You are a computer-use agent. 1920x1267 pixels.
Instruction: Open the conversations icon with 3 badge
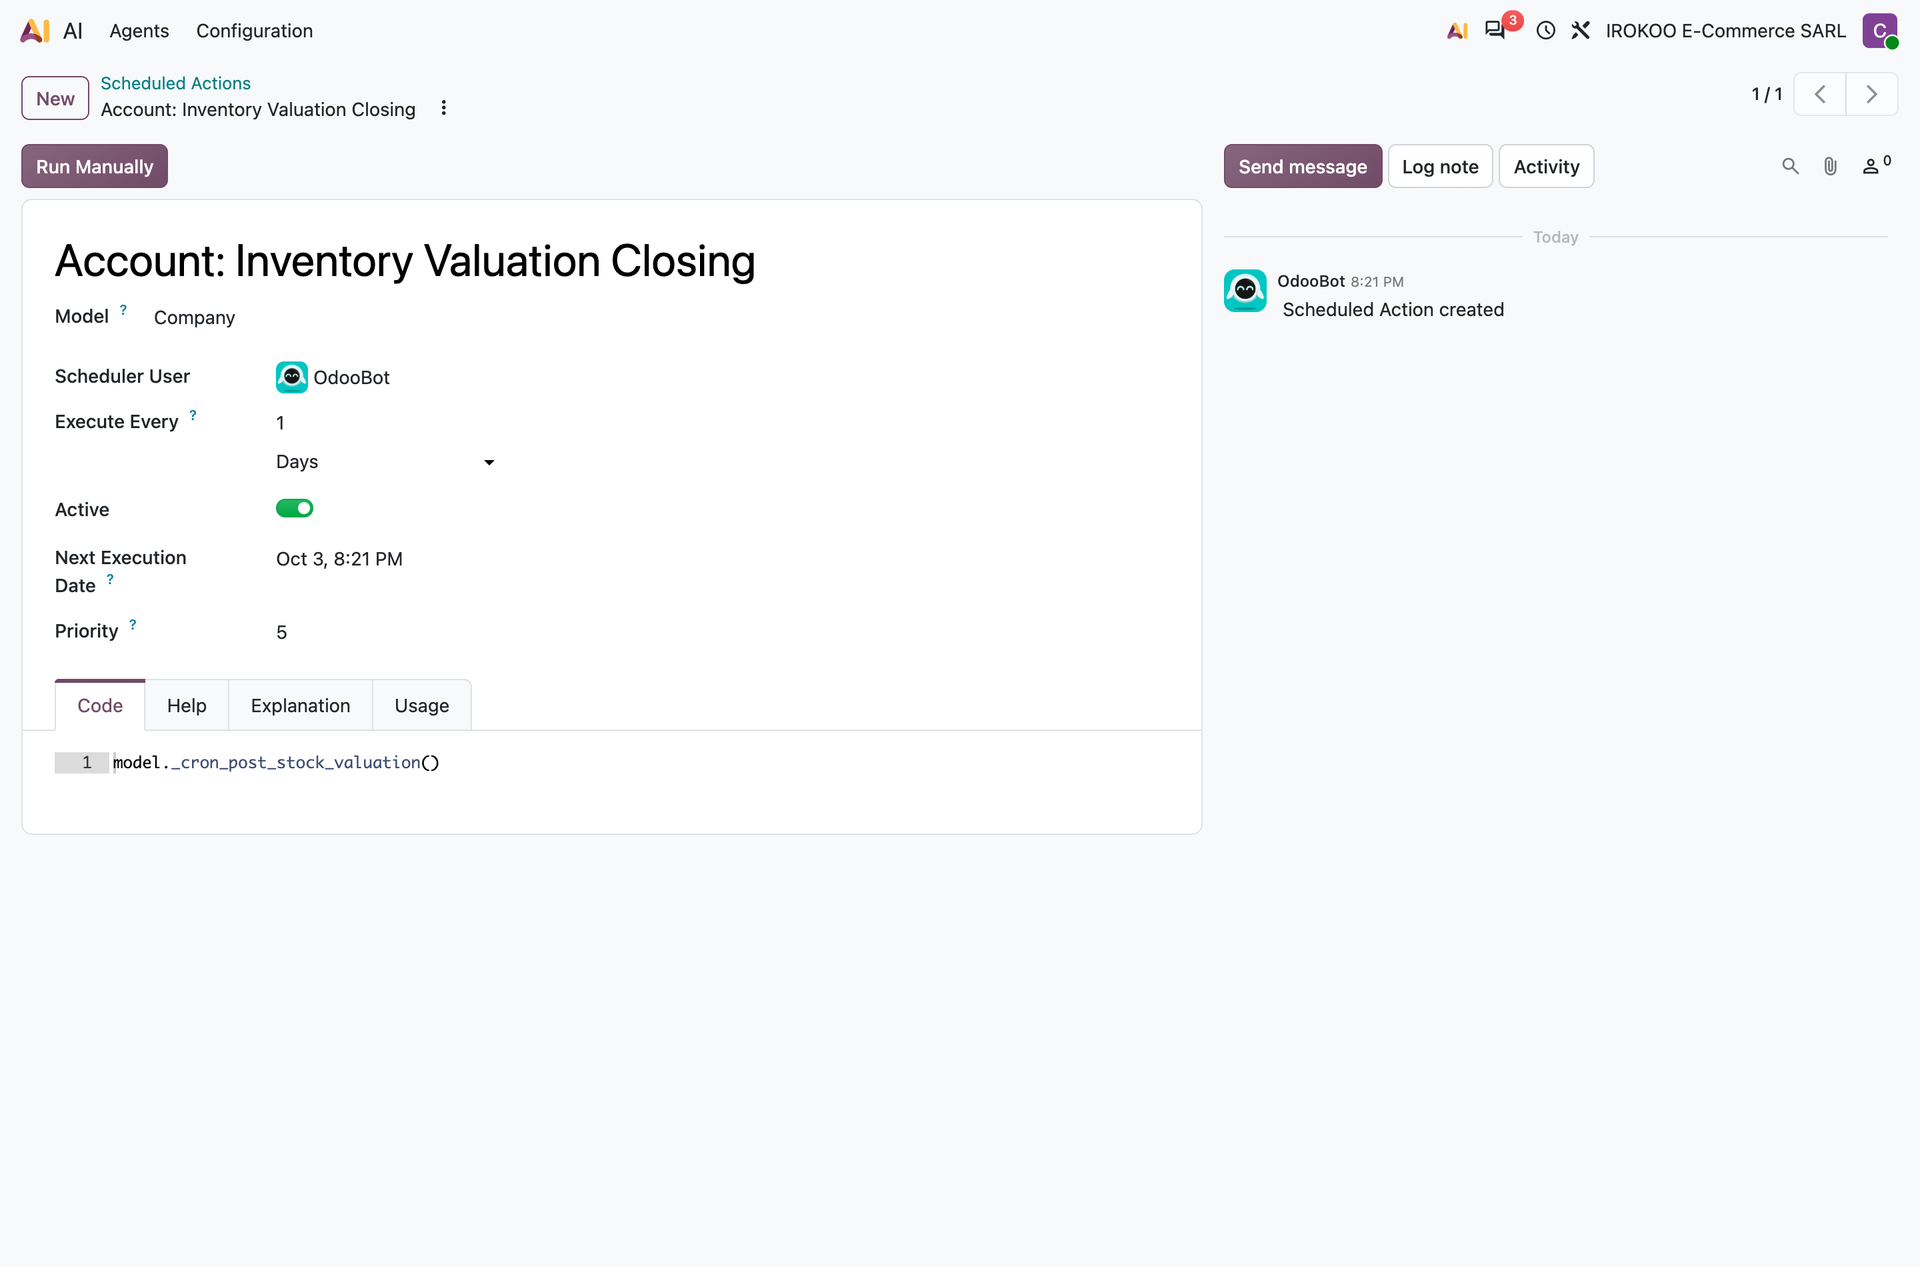click(x=1496, y=30)
